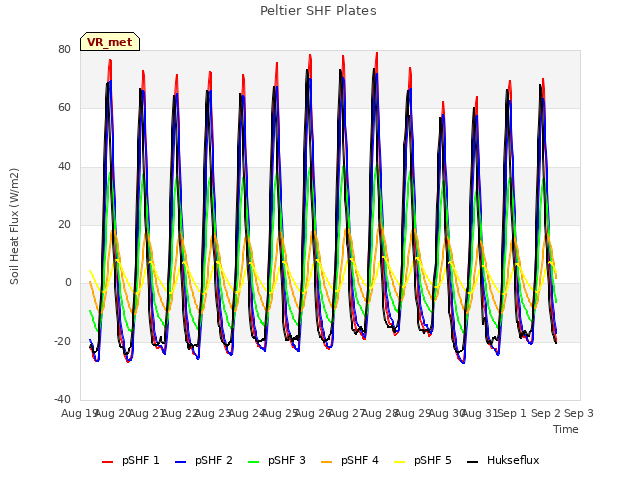
Task: Click the Sep 3 x-axis tick label
Action: click(x=579, y=413)
